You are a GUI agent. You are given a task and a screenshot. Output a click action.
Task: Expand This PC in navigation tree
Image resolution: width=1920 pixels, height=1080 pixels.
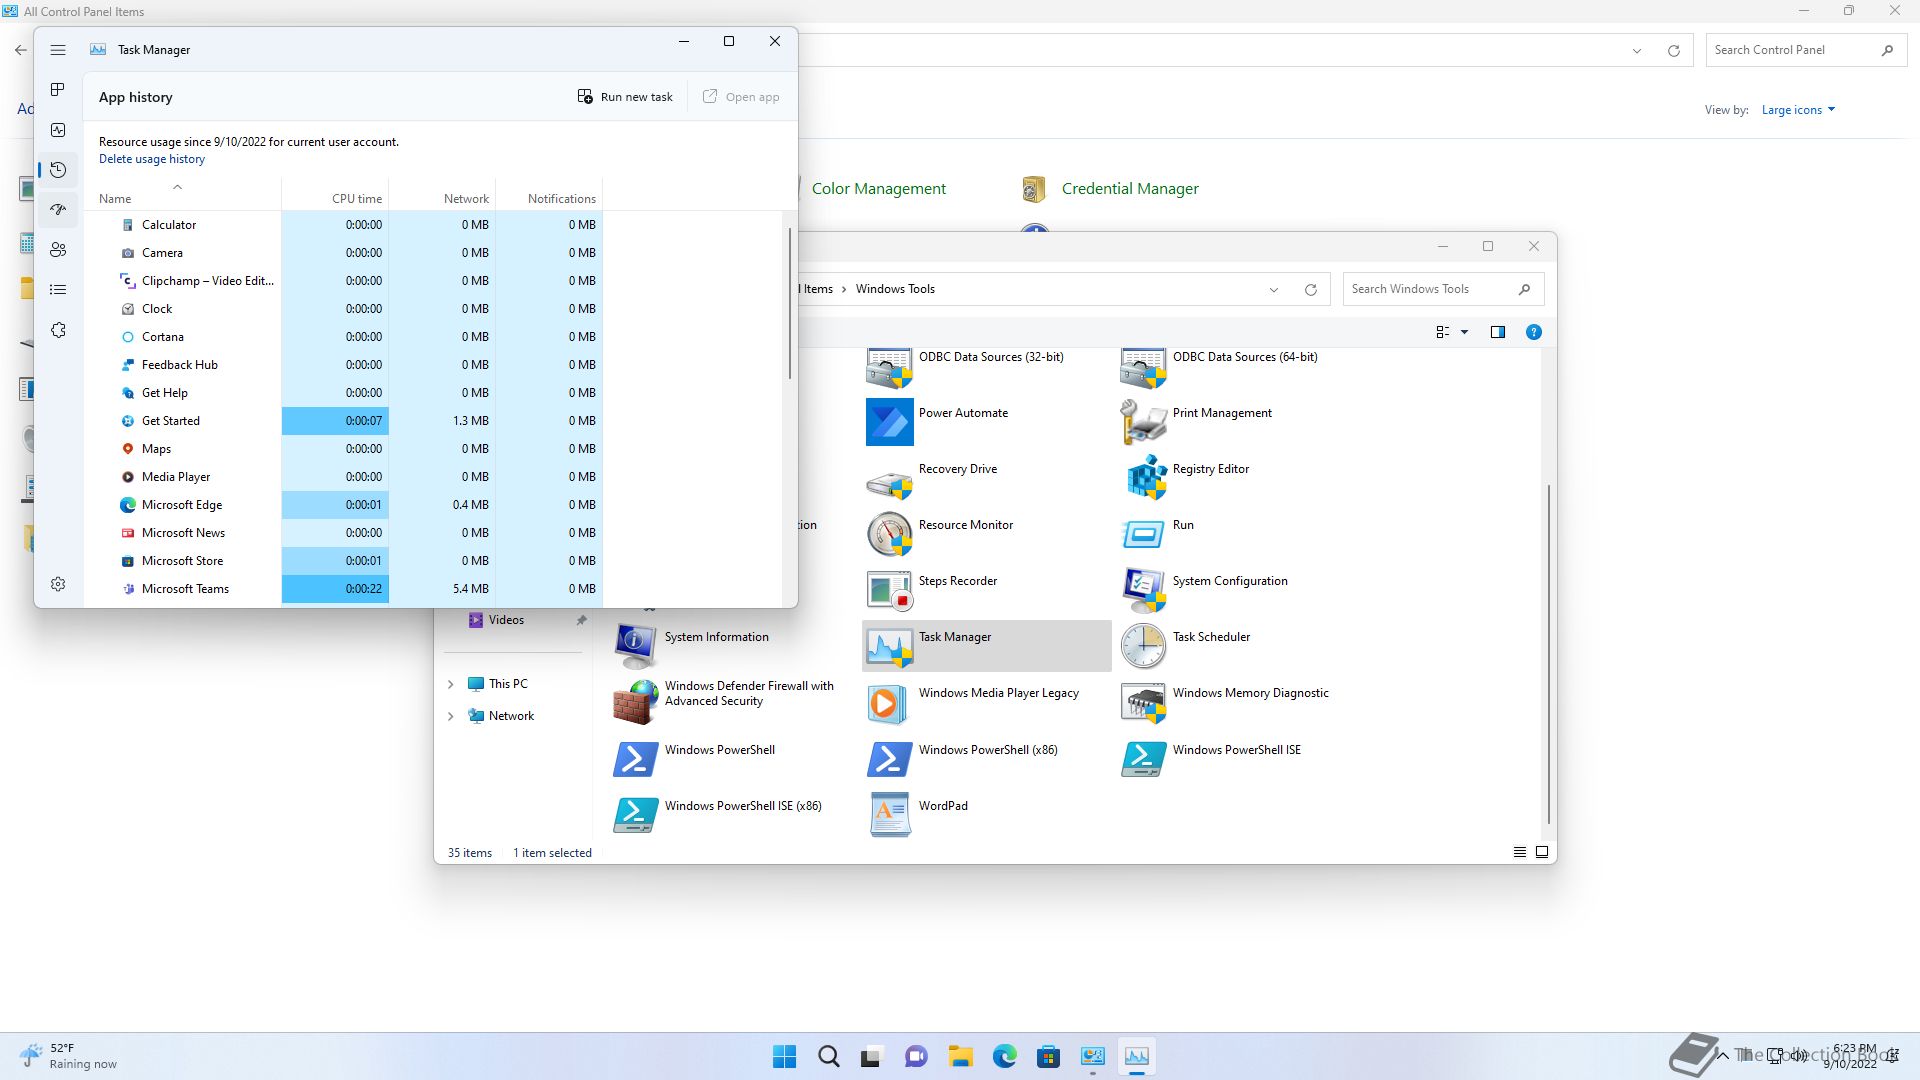450,684
